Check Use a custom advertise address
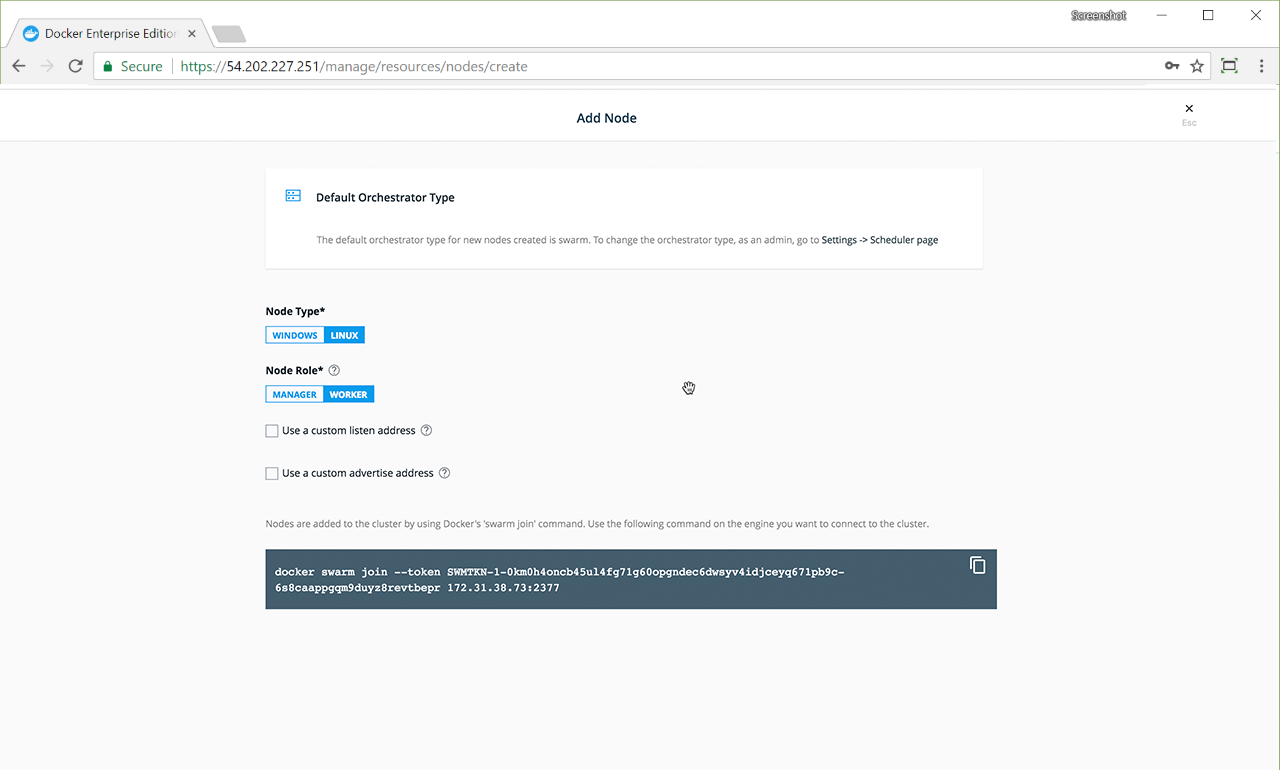Image resolution: width=1280 pixels, height=770 pixels. click(x=272, y=473)
